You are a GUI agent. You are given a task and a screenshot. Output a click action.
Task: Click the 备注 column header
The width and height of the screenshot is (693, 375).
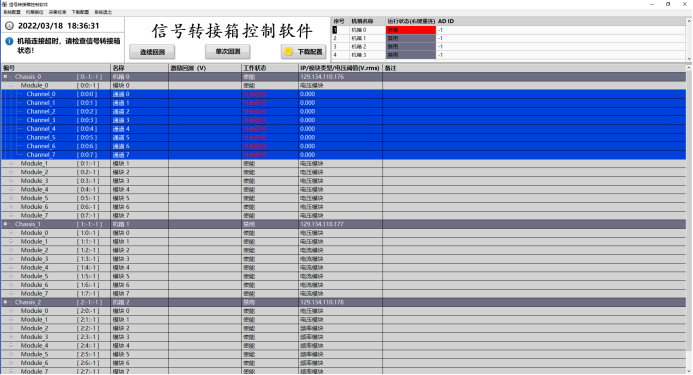click(534, 68)
